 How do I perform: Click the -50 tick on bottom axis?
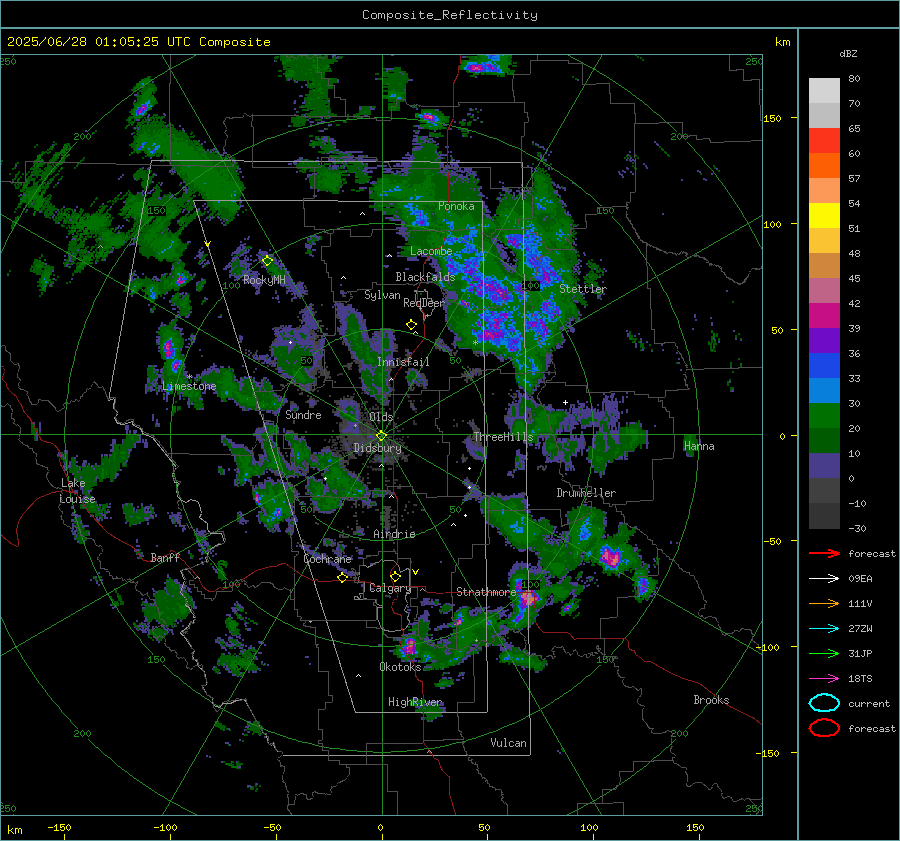pyautogui.click(x=273, y=827)
